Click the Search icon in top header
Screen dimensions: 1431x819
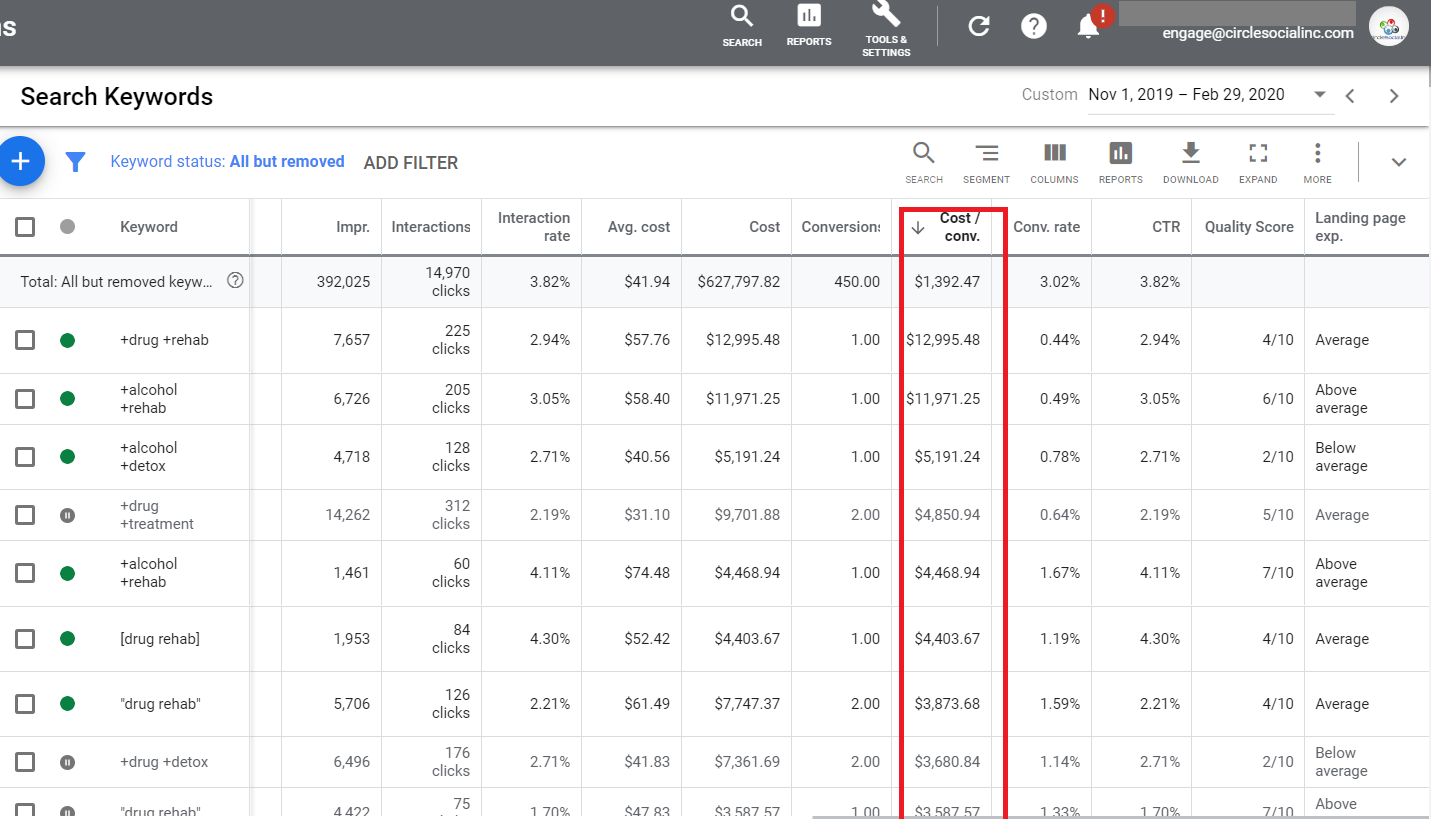(741, 24)
